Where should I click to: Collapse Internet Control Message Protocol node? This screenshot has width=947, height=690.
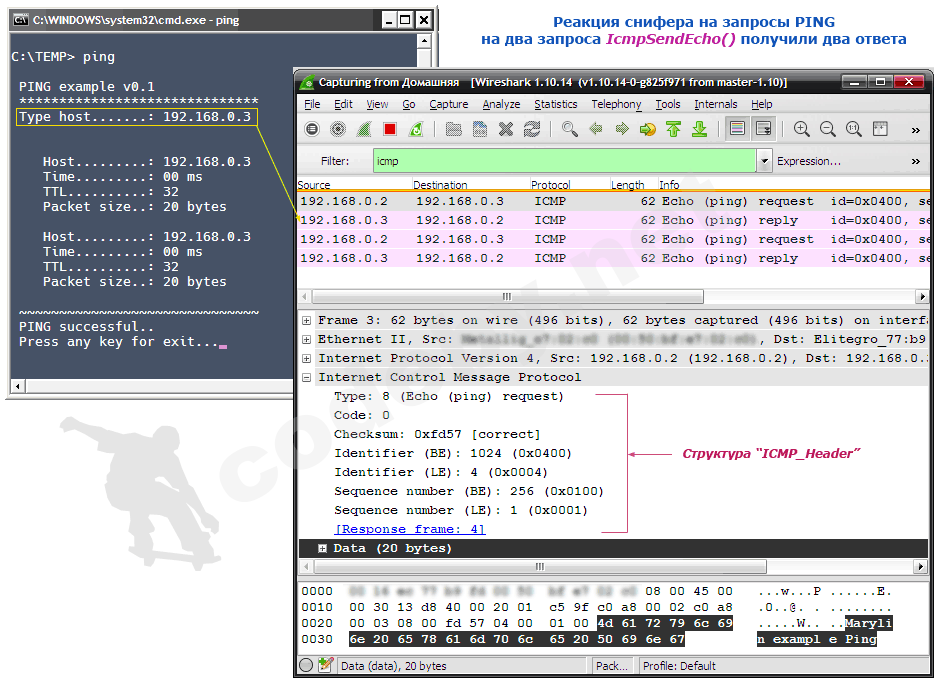[307, 378]
